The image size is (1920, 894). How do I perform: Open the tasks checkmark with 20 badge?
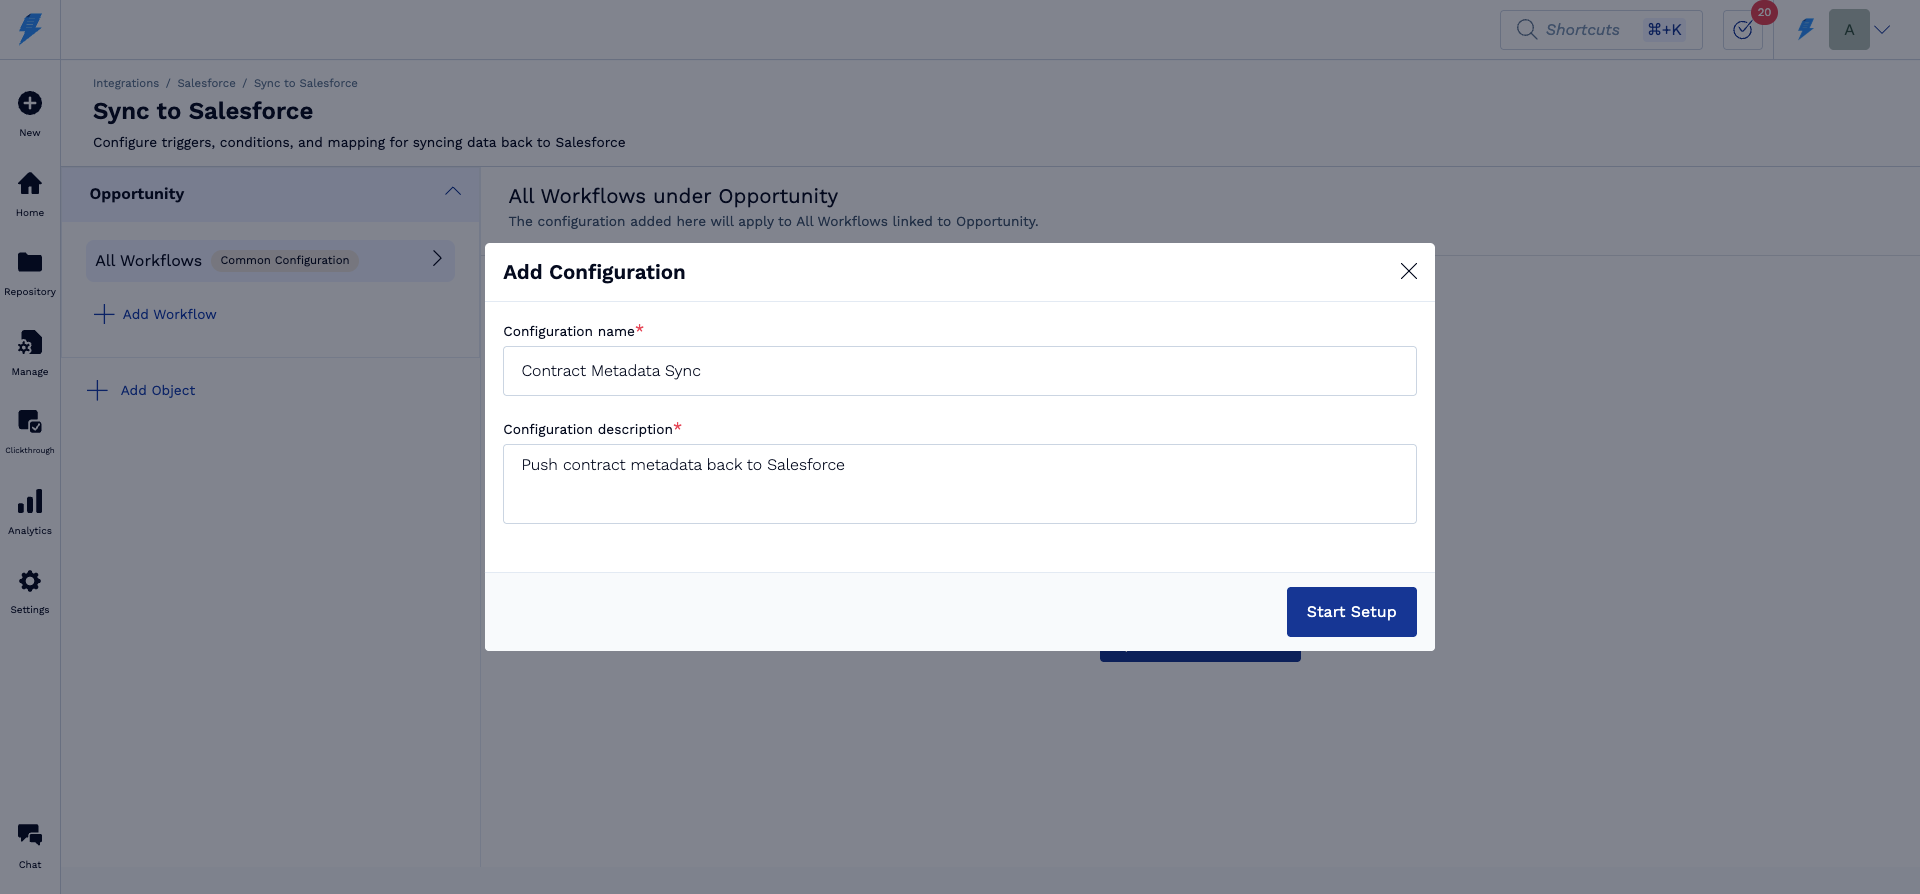(1743, 30)
